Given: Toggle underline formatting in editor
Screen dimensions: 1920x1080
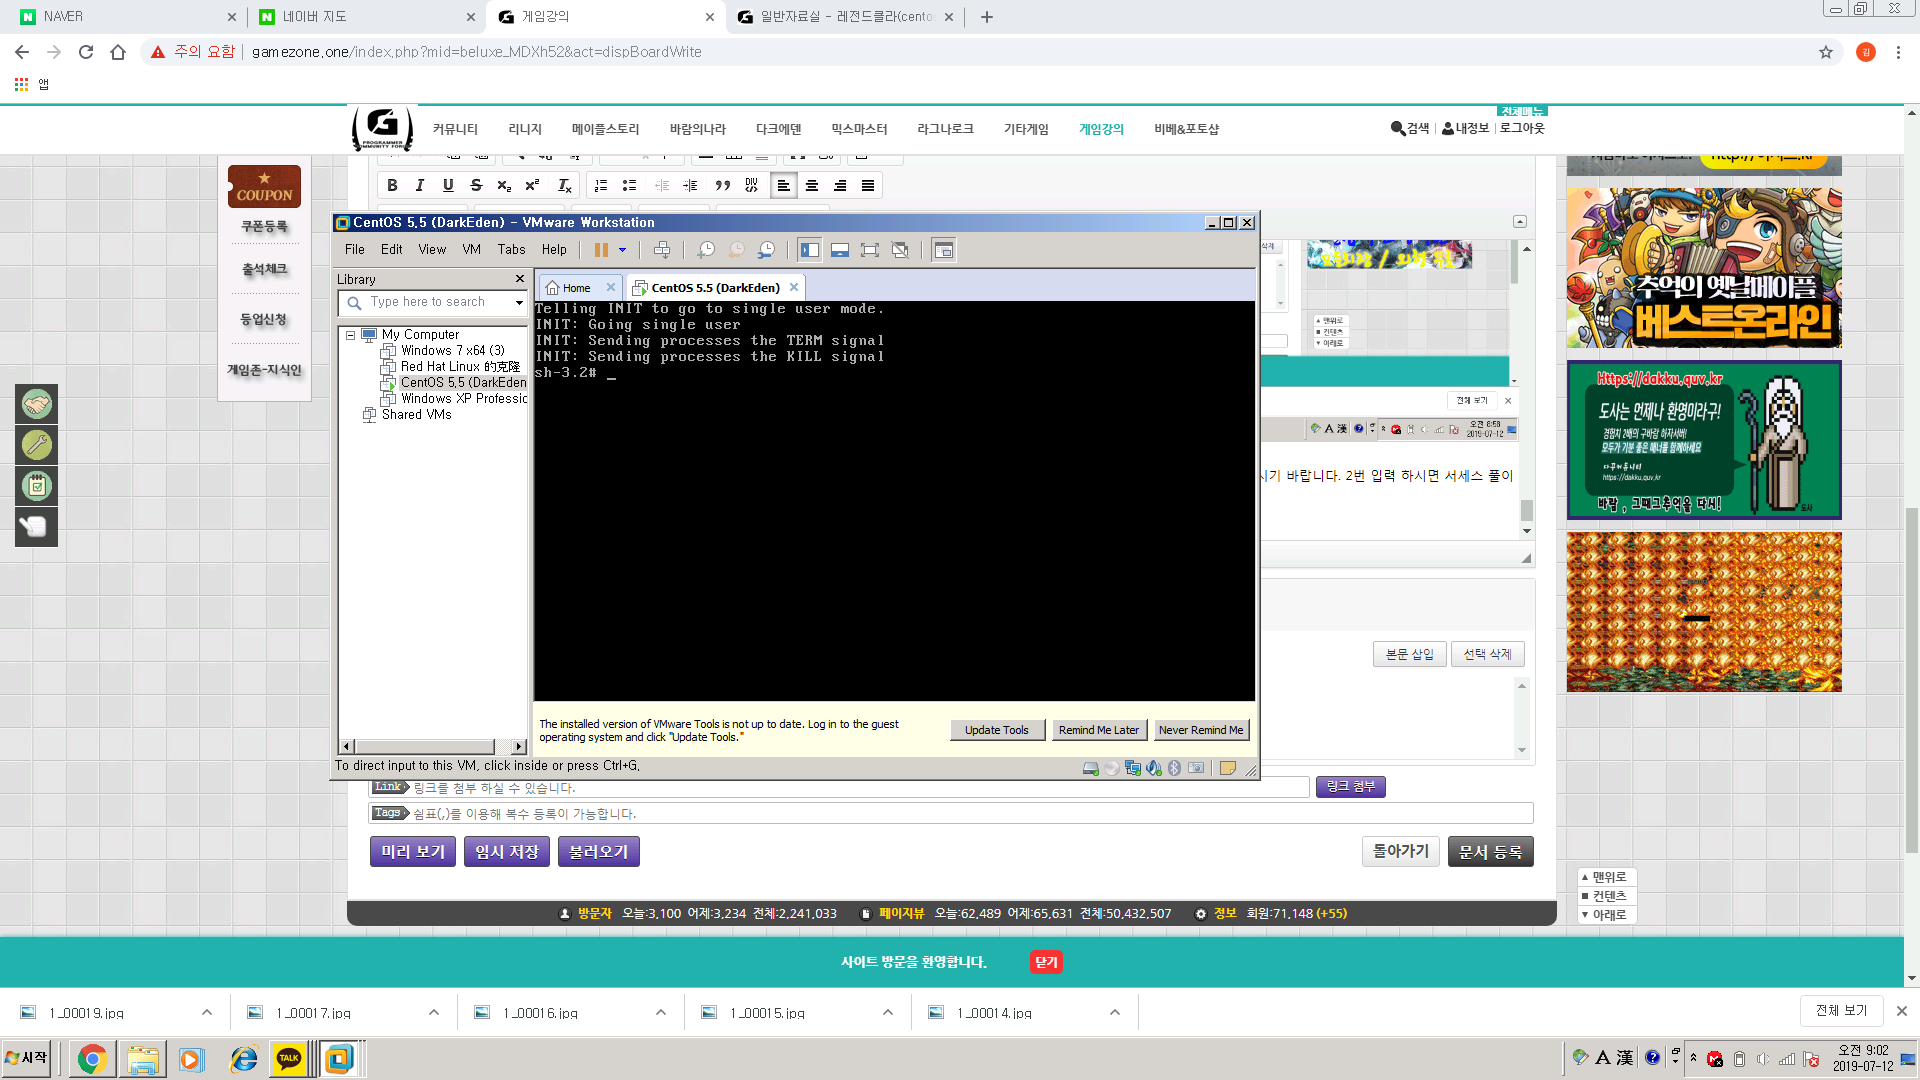Looking at the screenshot, I should [448, 185].
